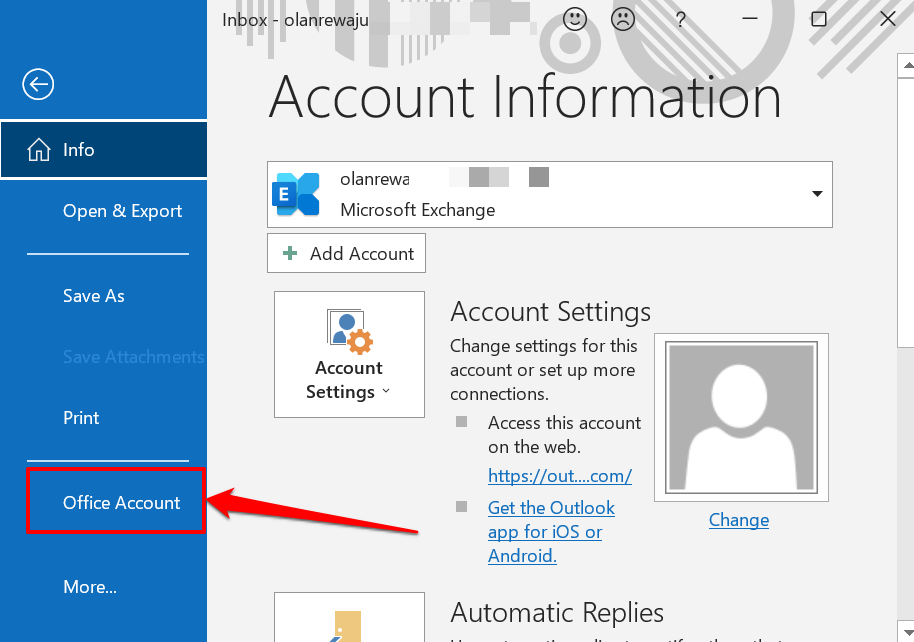Send a smile feedback icon
The image size is (914, 642).
point(575,19)
